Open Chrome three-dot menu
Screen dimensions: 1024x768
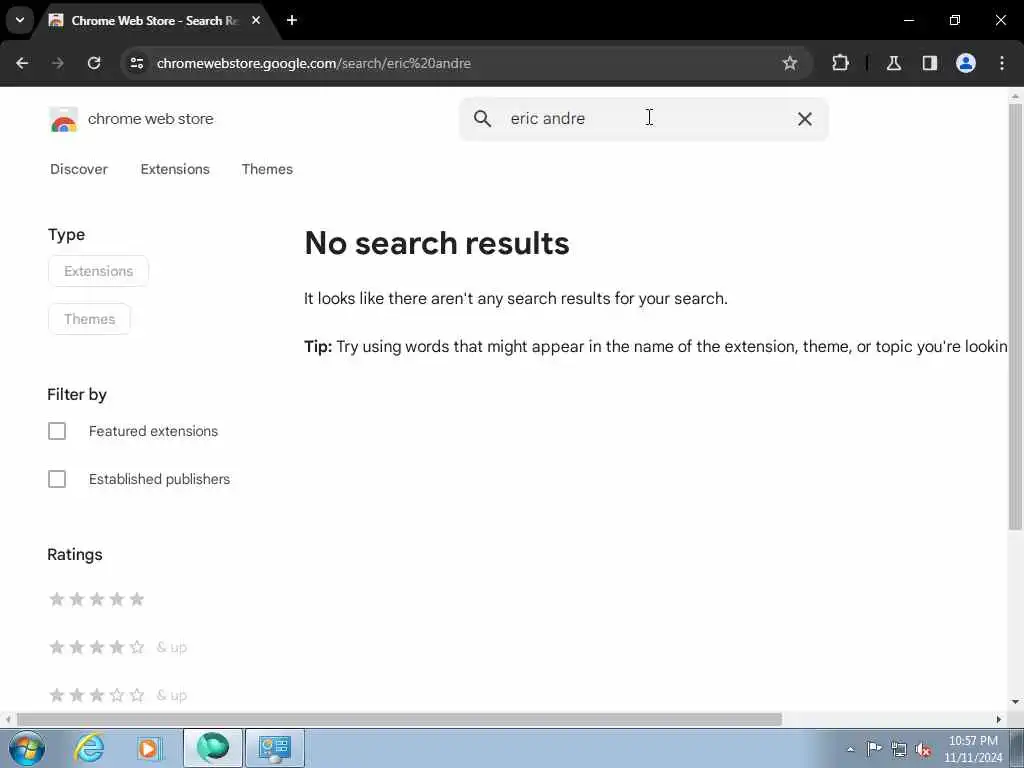coord(1002,63)
